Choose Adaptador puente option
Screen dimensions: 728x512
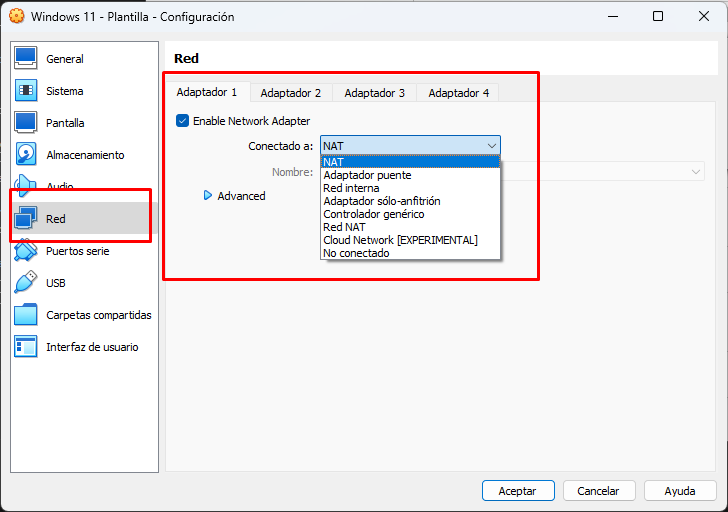pos(410,175)
